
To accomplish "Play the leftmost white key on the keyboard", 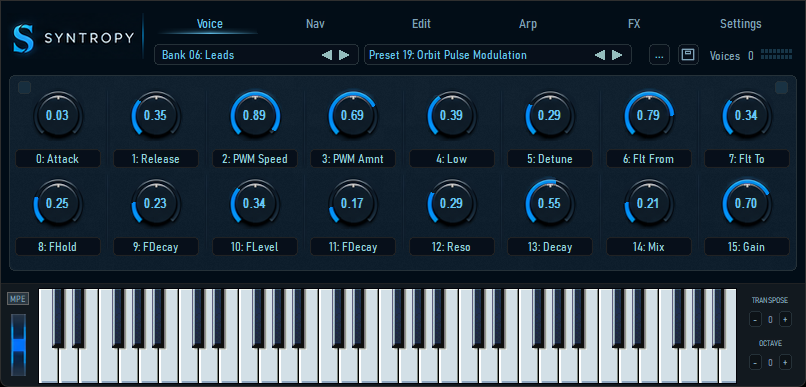I will (48, 366).
